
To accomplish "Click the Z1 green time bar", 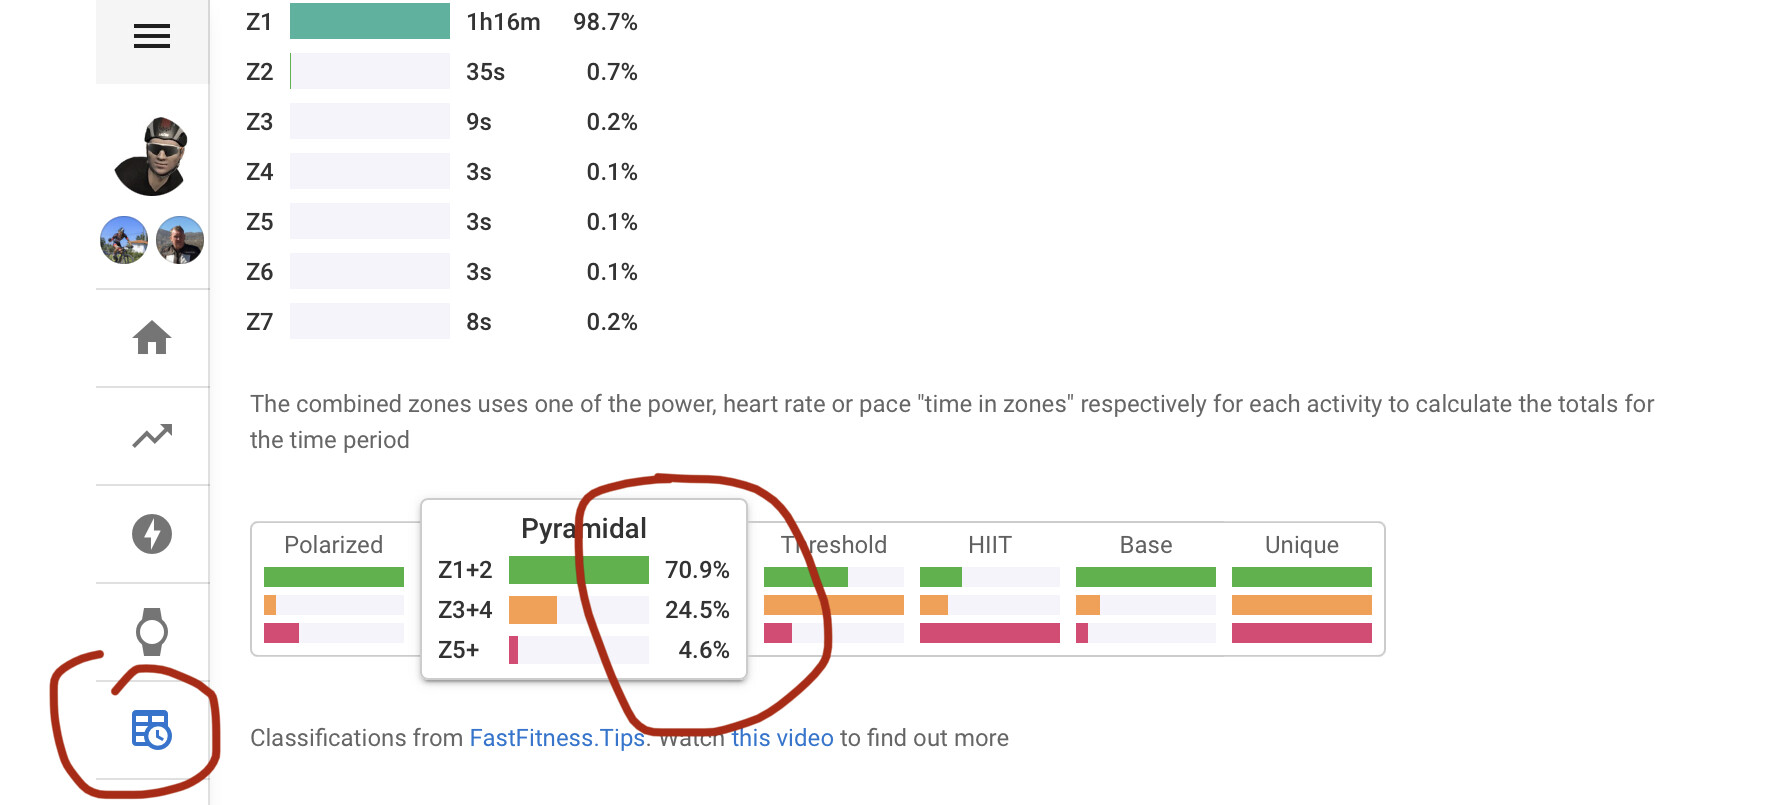I will point(369,21).
